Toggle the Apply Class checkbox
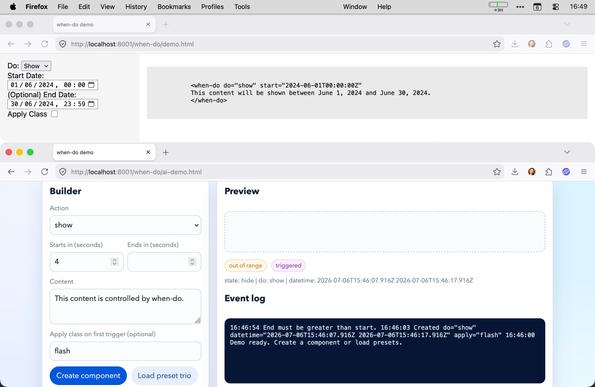Image resolution: width=595 pixels, height=387 pixels. (x=55, y=114)
